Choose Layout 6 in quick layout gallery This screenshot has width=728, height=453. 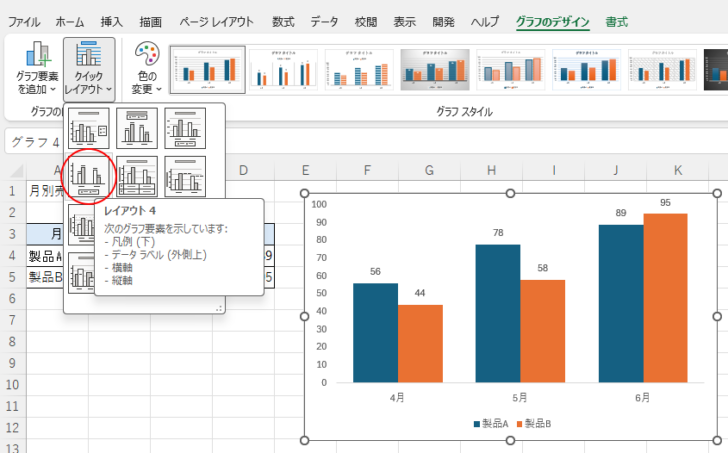tap(185, 176)
